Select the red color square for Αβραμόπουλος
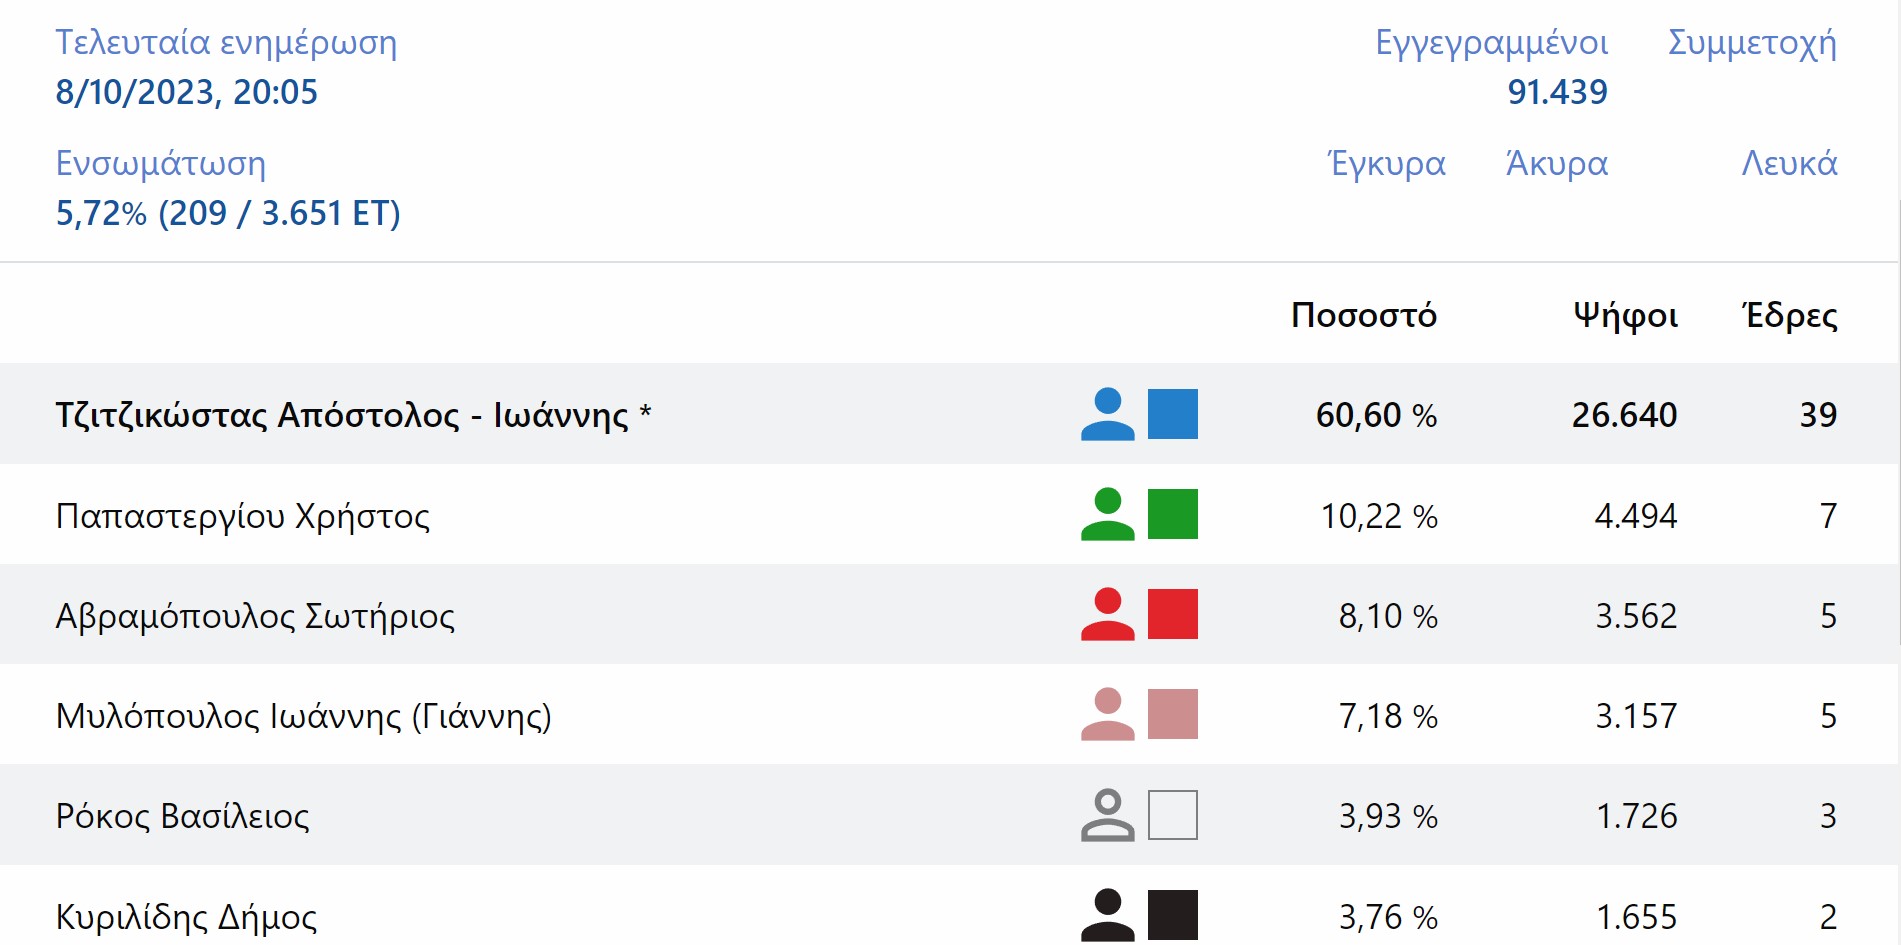Image resolution: width=1901 pixels, height=945 pixels. pos(1172,614)
